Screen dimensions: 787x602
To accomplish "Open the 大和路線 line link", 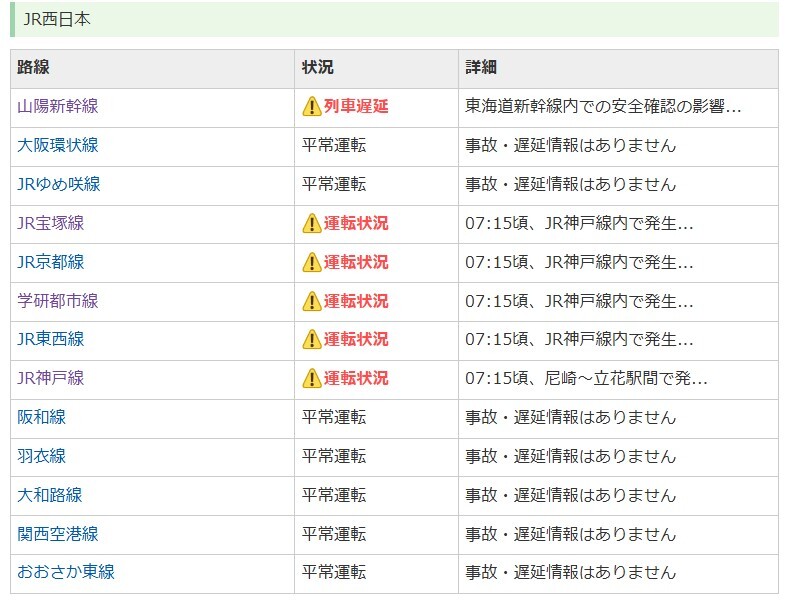I will tap(50, 496).
